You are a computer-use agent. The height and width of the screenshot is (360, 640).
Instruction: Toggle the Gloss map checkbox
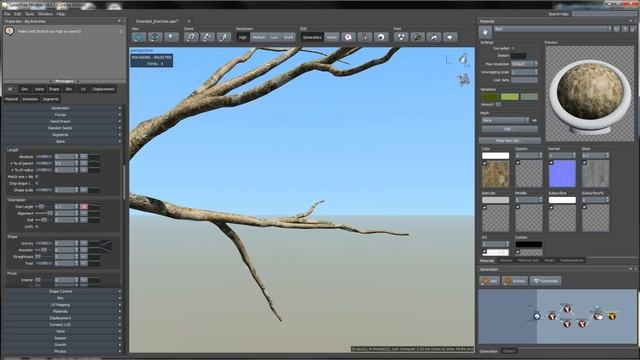click(x=585, y=163)
